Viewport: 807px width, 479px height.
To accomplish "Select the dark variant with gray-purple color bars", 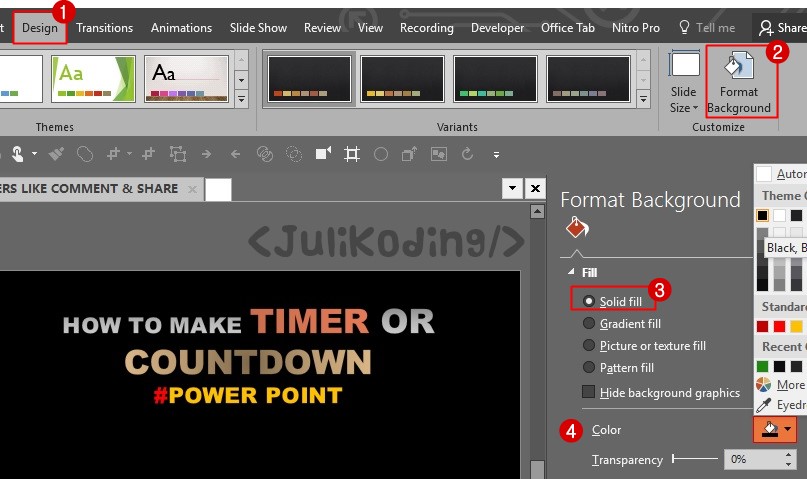I will click(x=588, y=79).
